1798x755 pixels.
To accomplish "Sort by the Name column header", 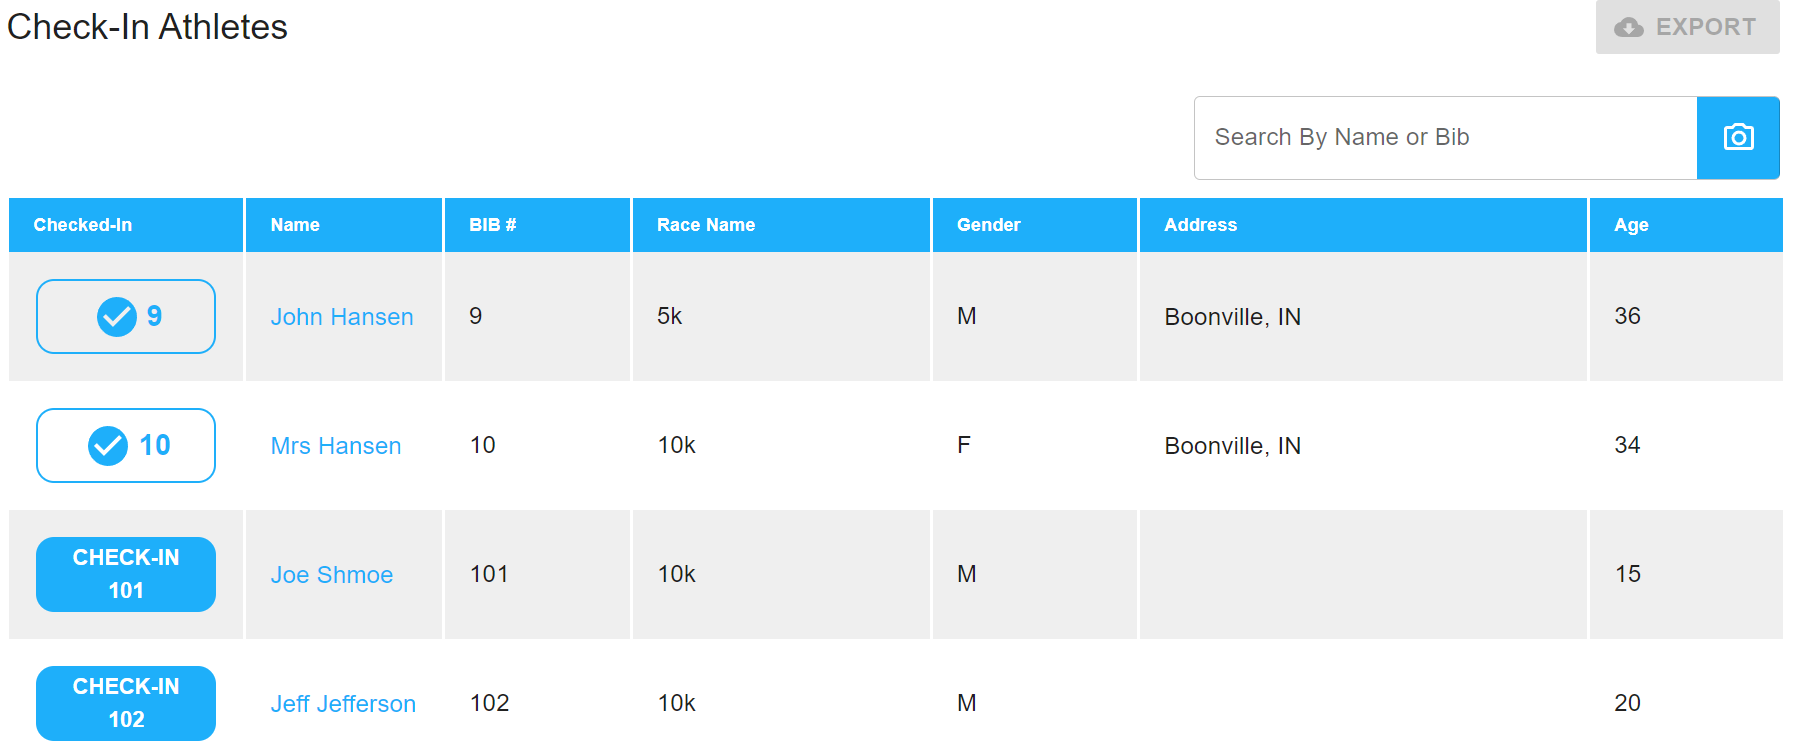I will (295, 225).
